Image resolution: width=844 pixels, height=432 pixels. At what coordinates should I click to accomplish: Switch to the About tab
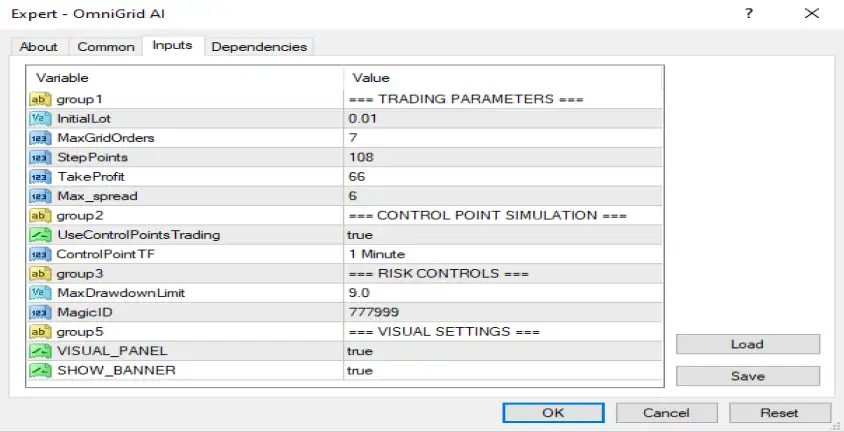tap(39, 47)
